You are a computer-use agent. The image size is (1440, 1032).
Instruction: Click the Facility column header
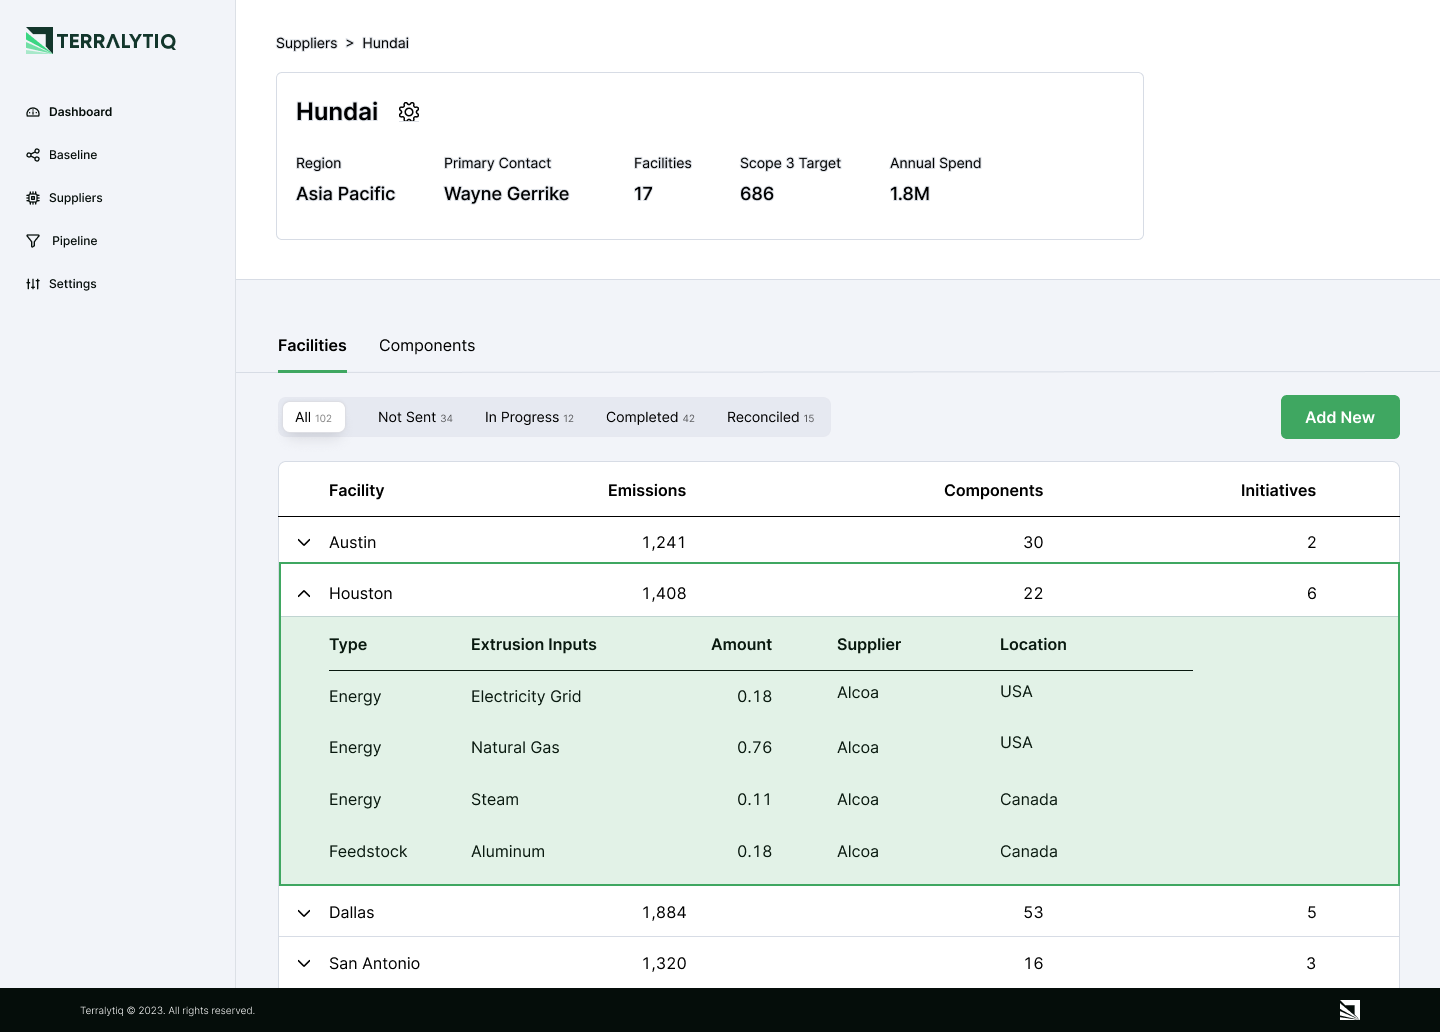tap(356, 490)
